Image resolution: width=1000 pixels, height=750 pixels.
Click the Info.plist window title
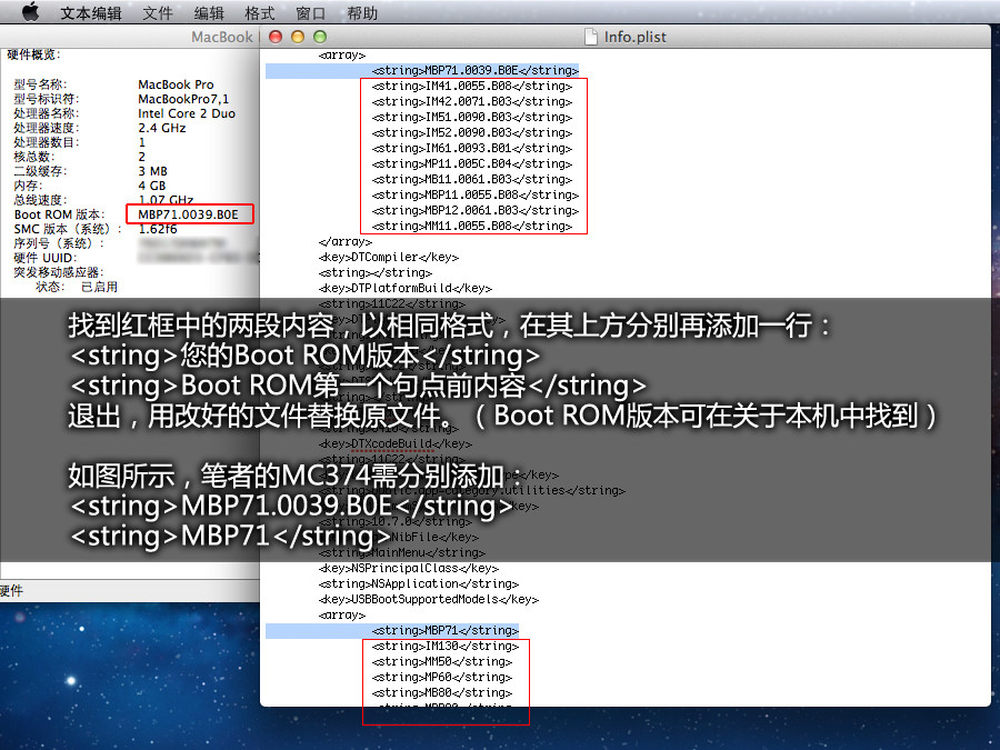click(635, 37)
